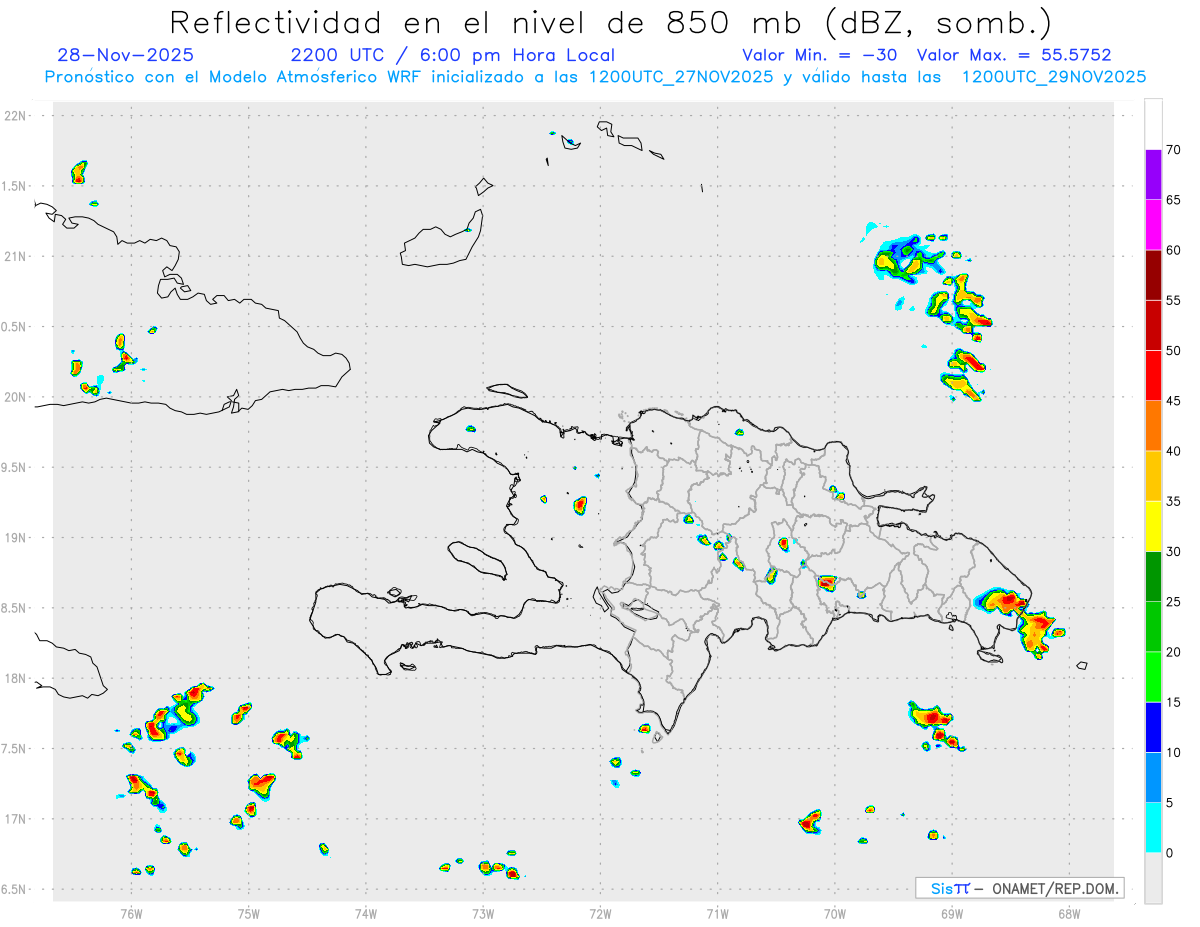Click the color bar label '0'
The height and width of the screenshot is (927, 1200).
click(1170, 853)
